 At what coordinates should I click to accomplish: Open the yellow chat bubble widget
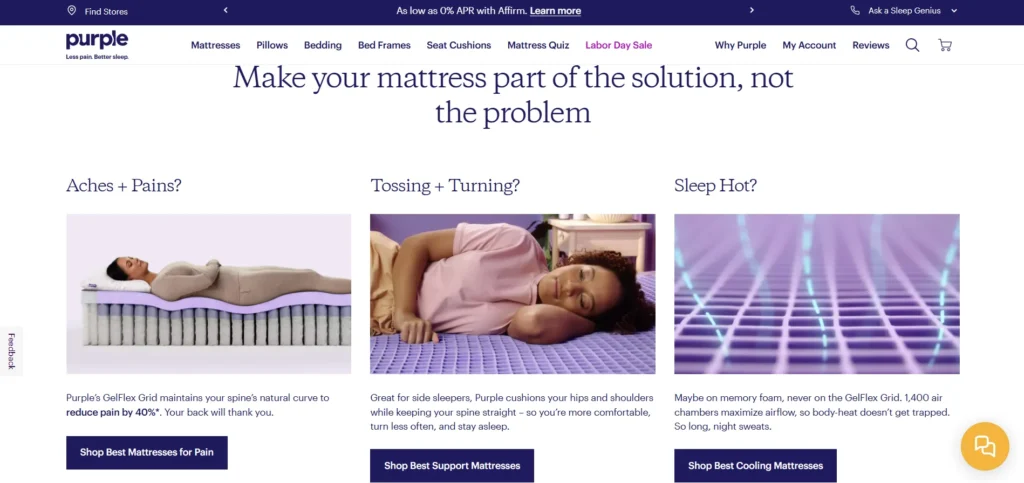pos(984,446)
